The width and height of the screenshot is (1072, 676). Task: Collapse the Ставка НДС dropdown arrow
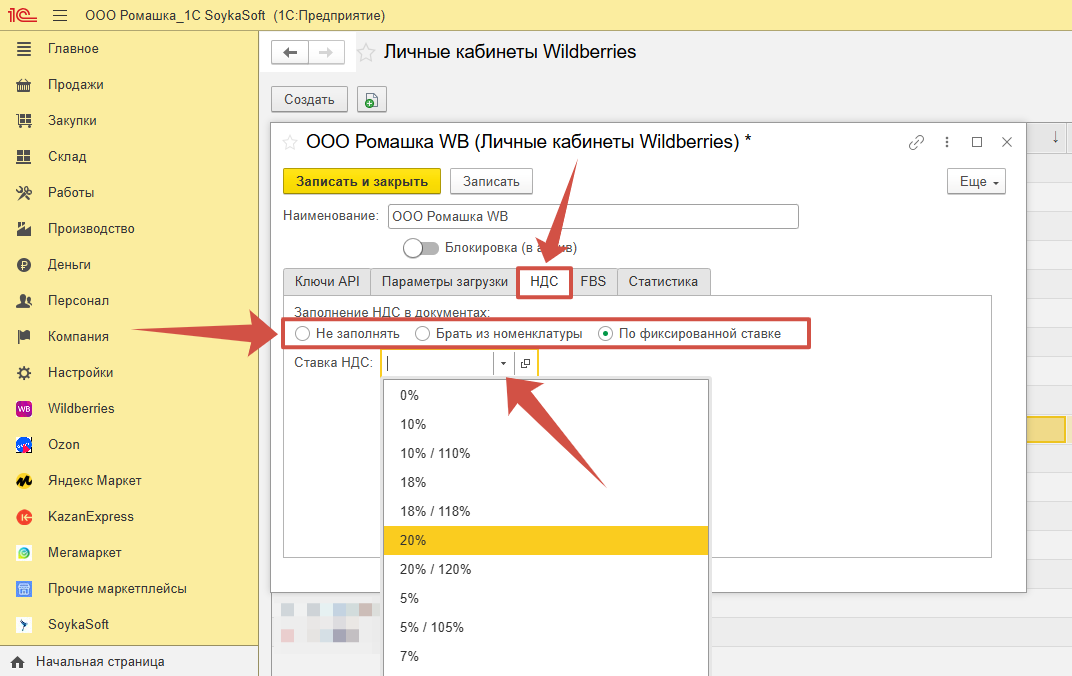[x=504, y=363]
